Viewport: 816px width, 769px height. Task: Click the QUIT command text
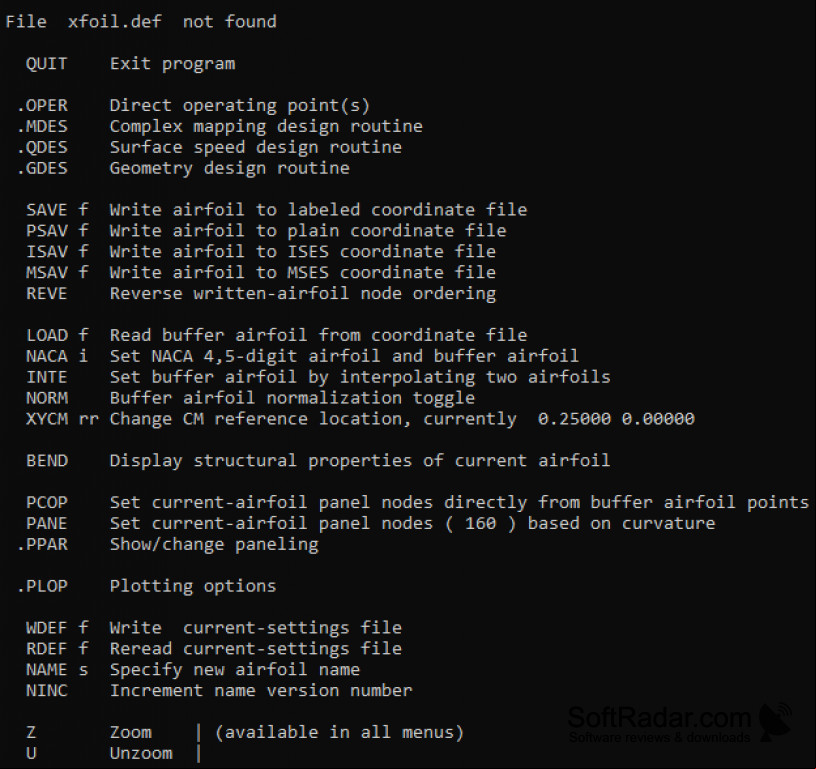(46, 63)
